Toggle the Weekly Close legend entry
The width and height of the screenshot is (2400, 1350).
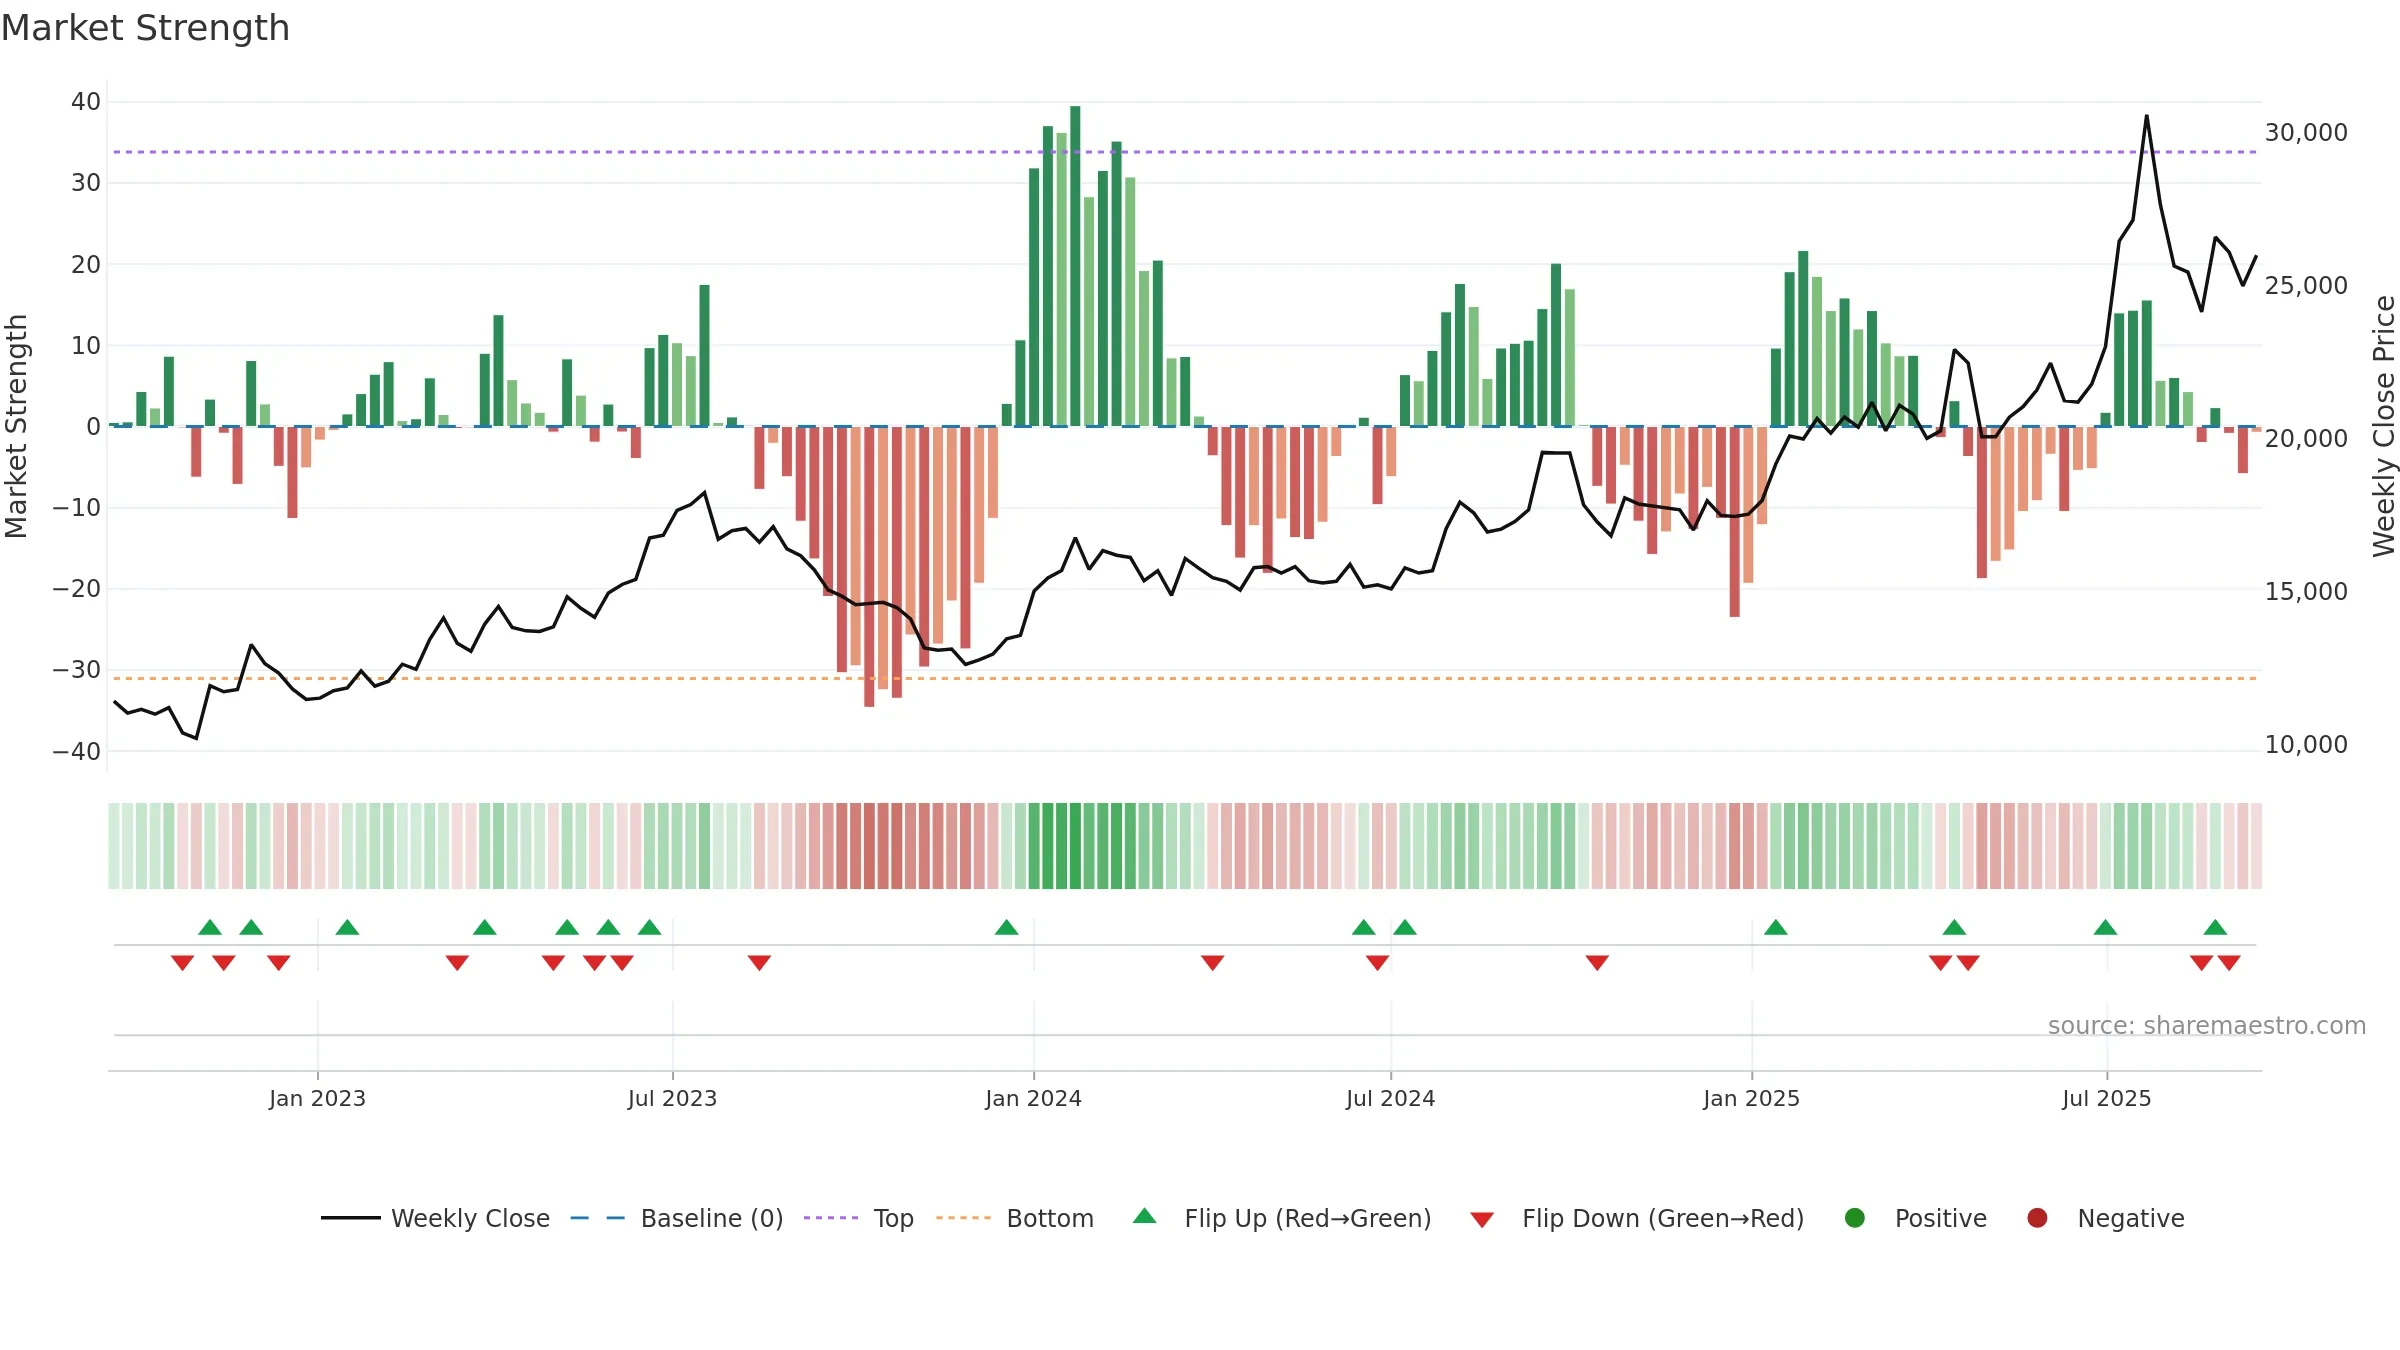coord(435,1218)
